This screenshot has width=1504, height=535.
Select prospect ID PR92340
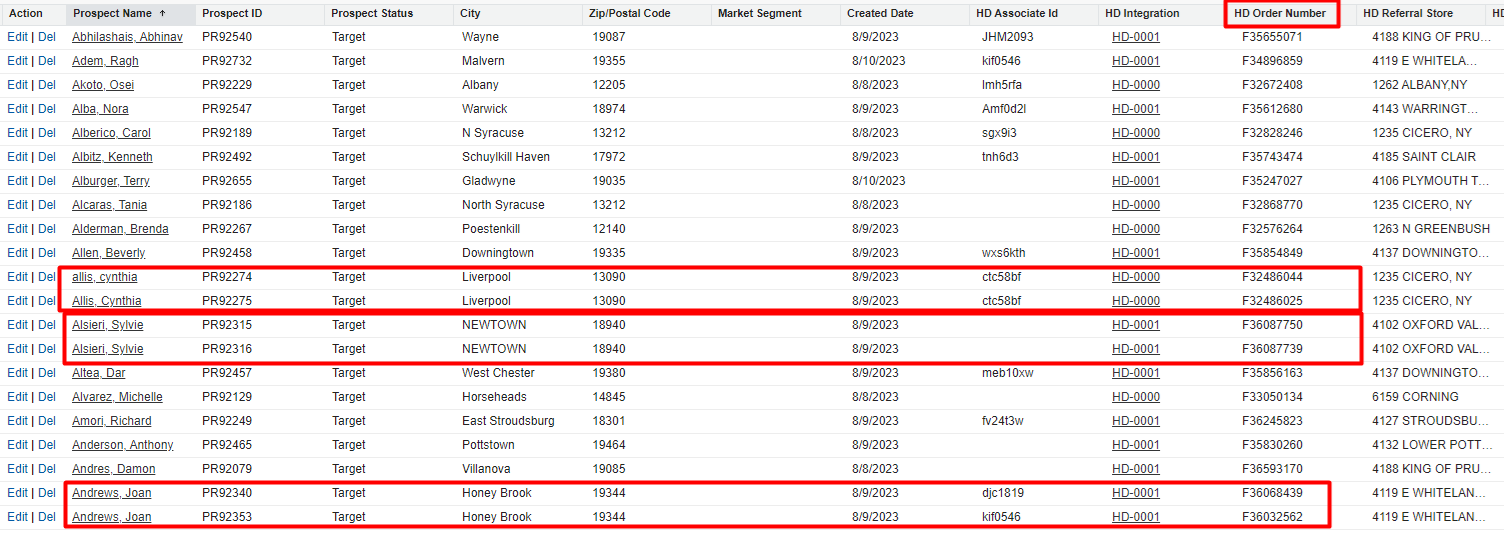click(x=227, y=493)
